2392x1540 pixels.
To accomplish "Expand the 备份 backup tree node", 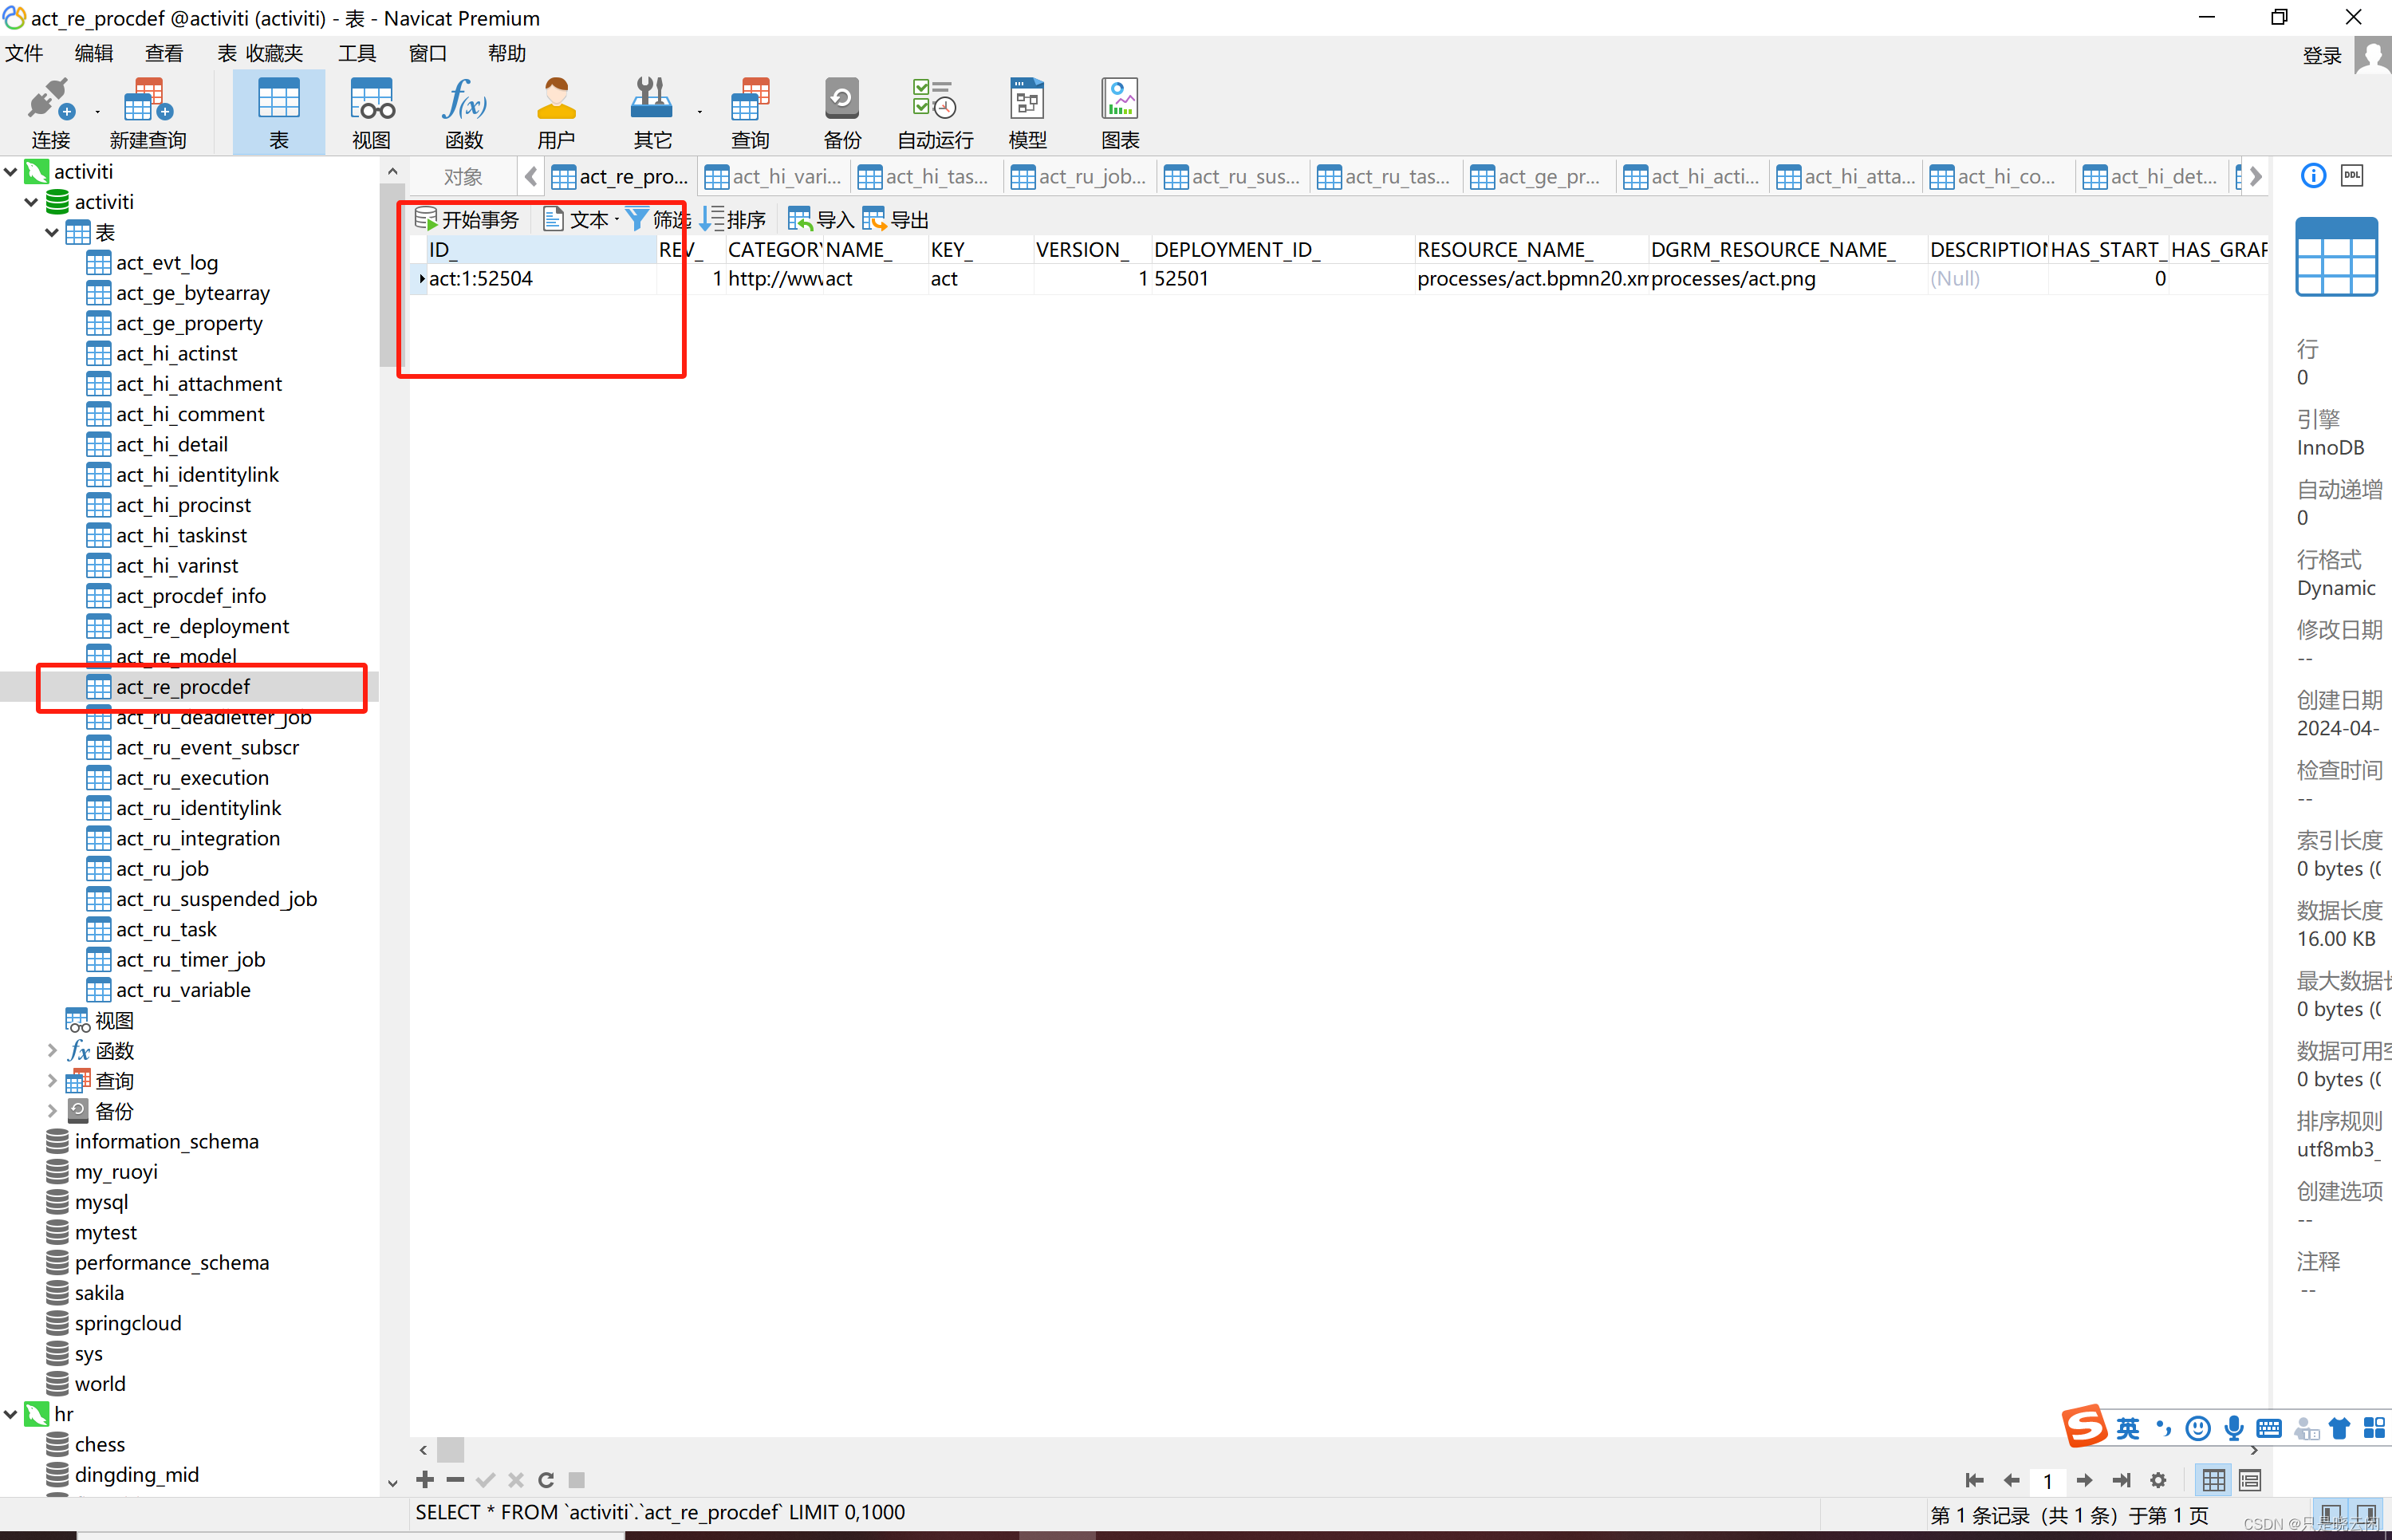I will tap(52, 1111).
